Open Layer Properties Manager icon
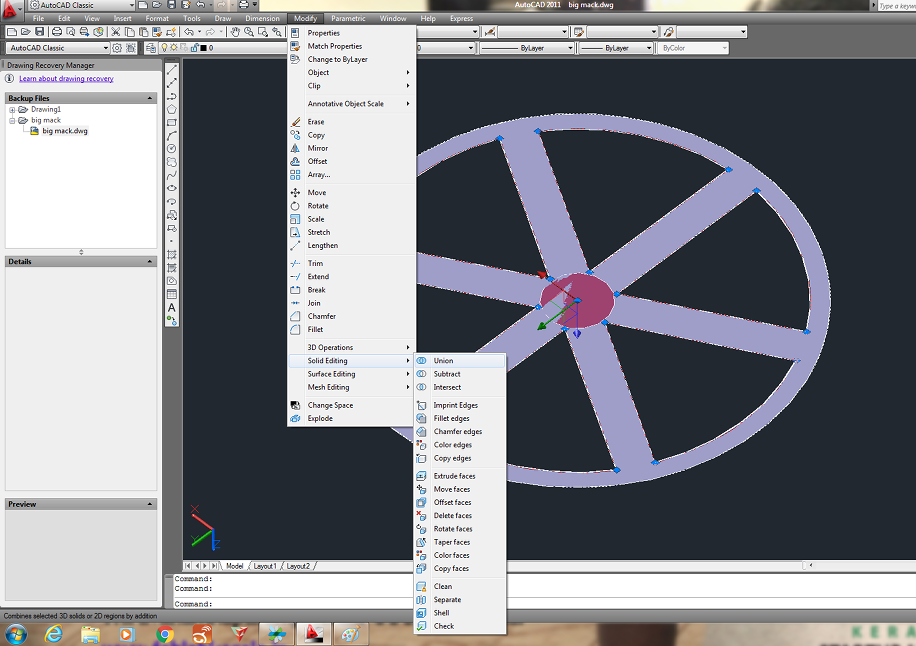Viewport: 916px width, 646px height. click(151, 48)
